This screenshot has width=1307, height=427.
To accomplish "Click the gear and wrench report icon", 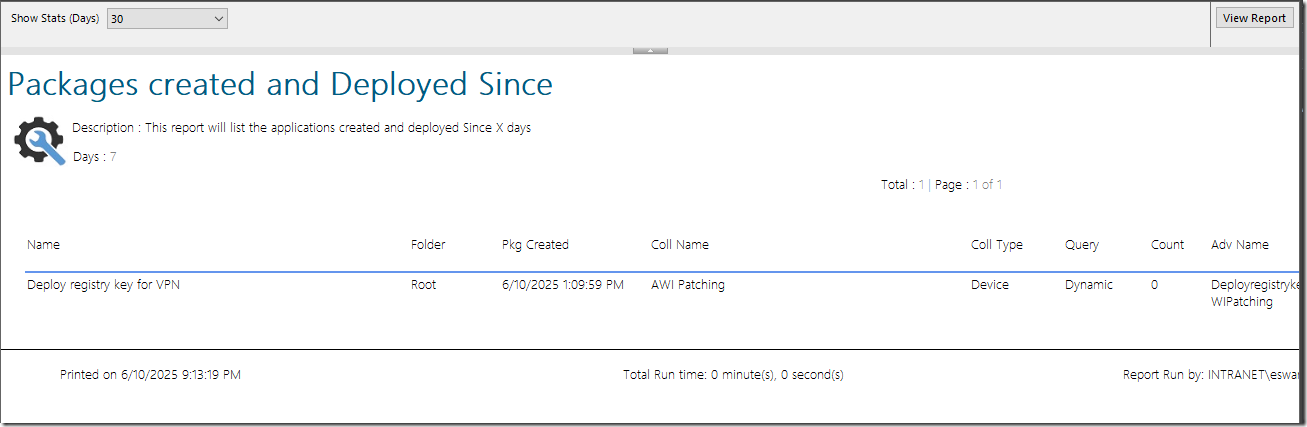I will click(39, 141).
